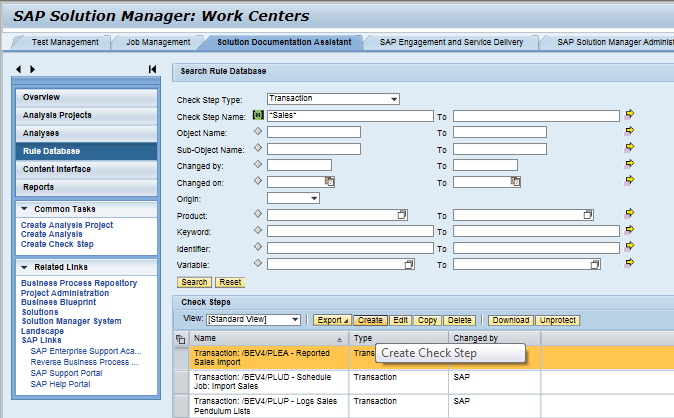The image size is (674, 418).
Task: Collapse the Common Tasks section
Action: point(25,209)
